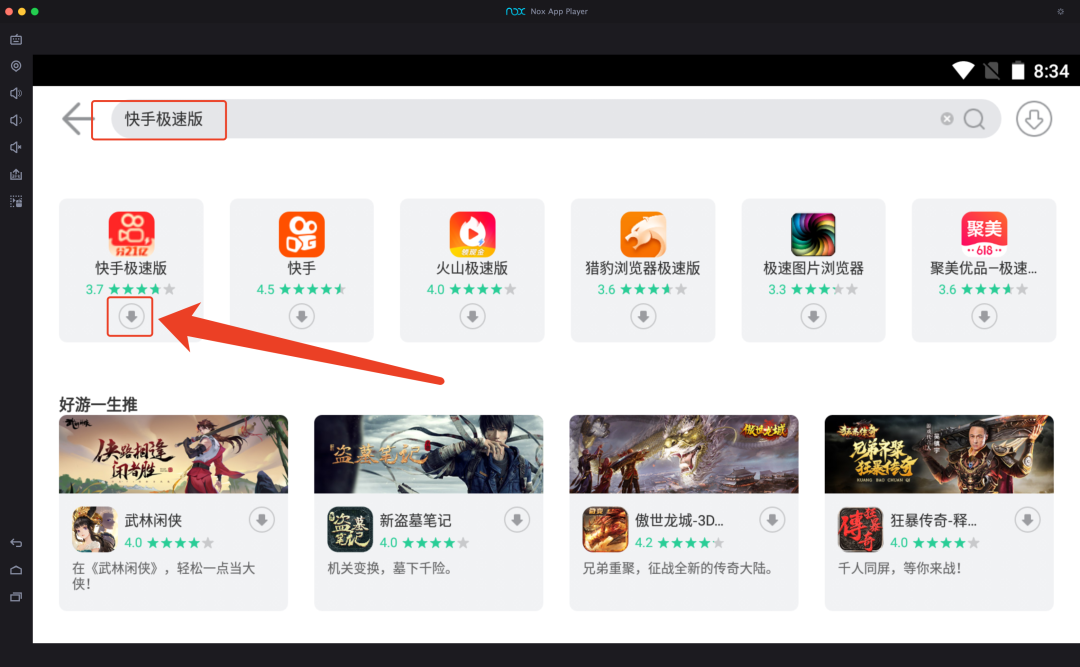This screenshot has width=1080, height=667.
Task: Open the 极速图片浏览器 swirl icon
Action: point(813,234)
